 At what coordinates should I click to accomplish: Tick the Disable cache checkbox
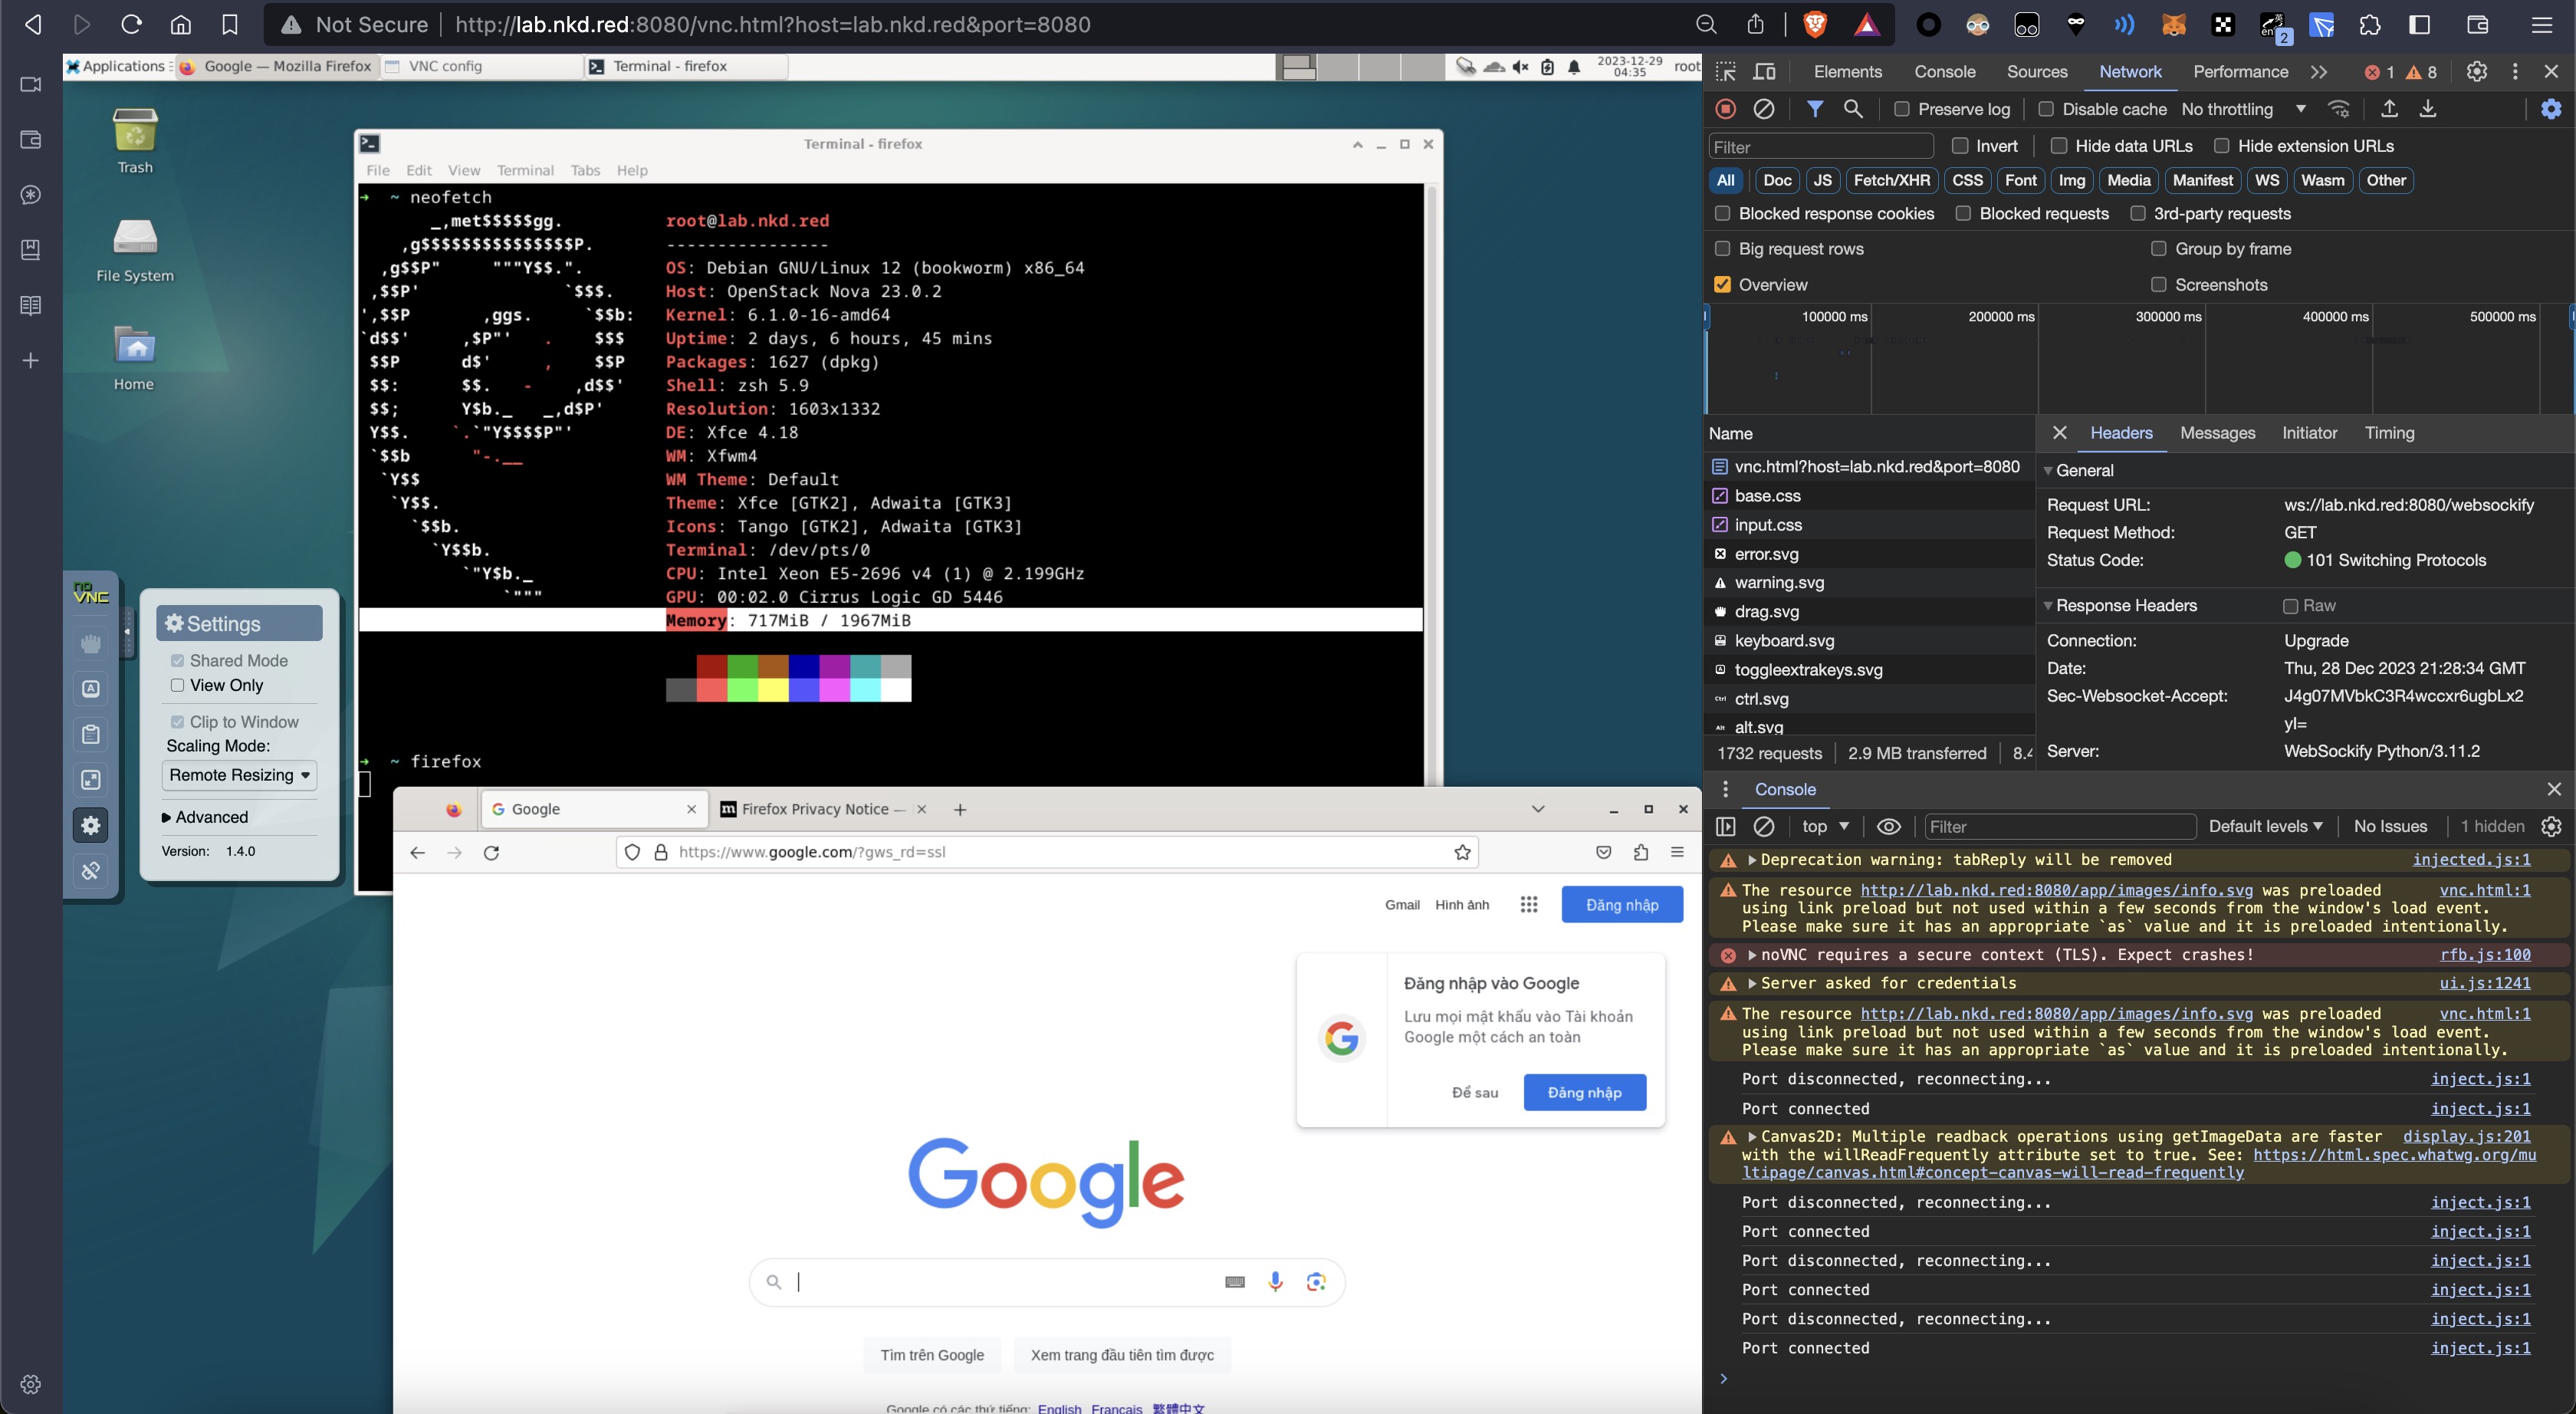2046,109
